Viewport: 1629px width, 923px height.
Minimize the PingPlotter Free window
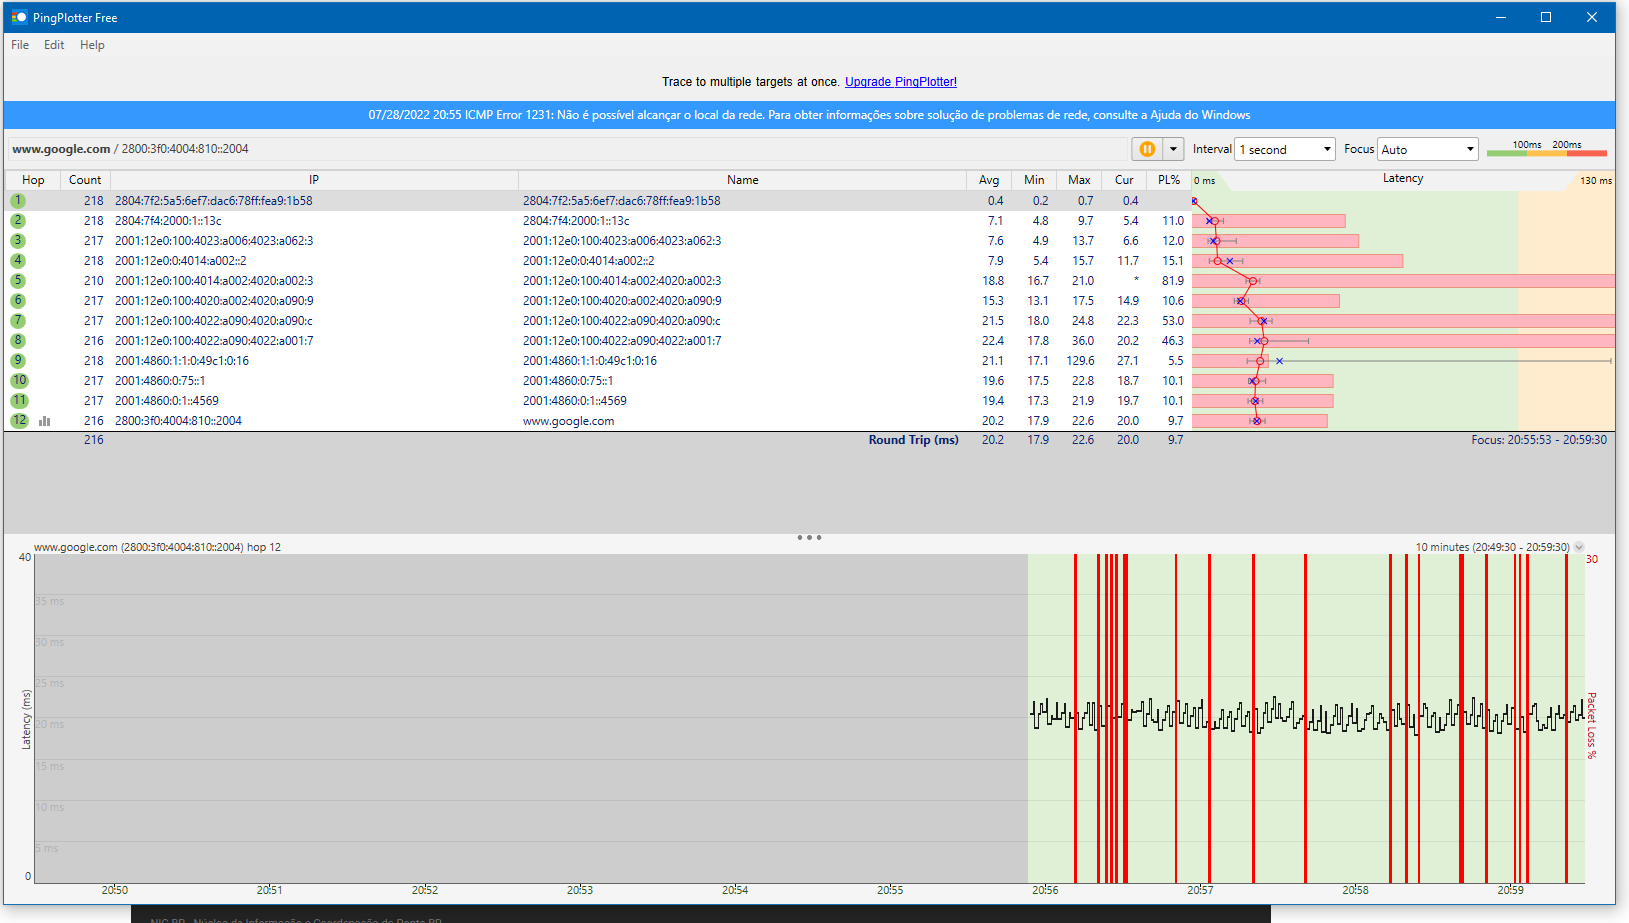[1501, 17]
